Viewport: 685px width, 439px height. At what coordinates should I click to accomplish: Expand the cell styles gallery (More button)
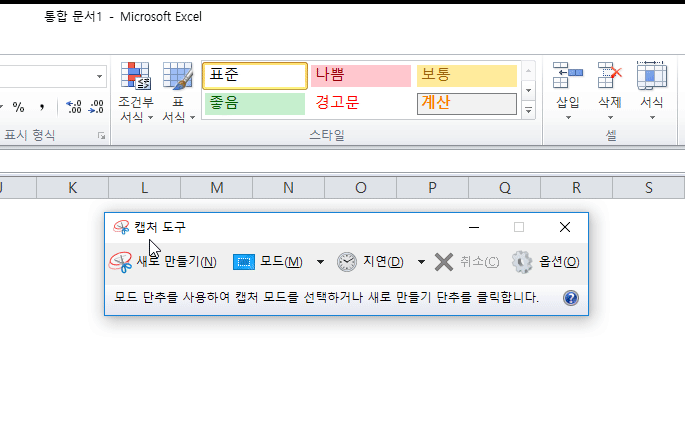click(529, 111)
